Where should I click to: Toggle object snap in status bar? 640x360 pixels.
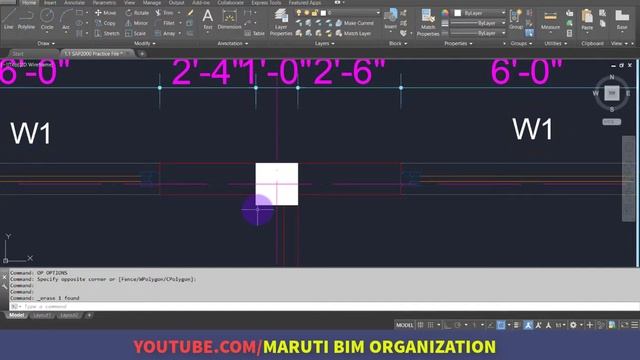[x=501, y=325]
